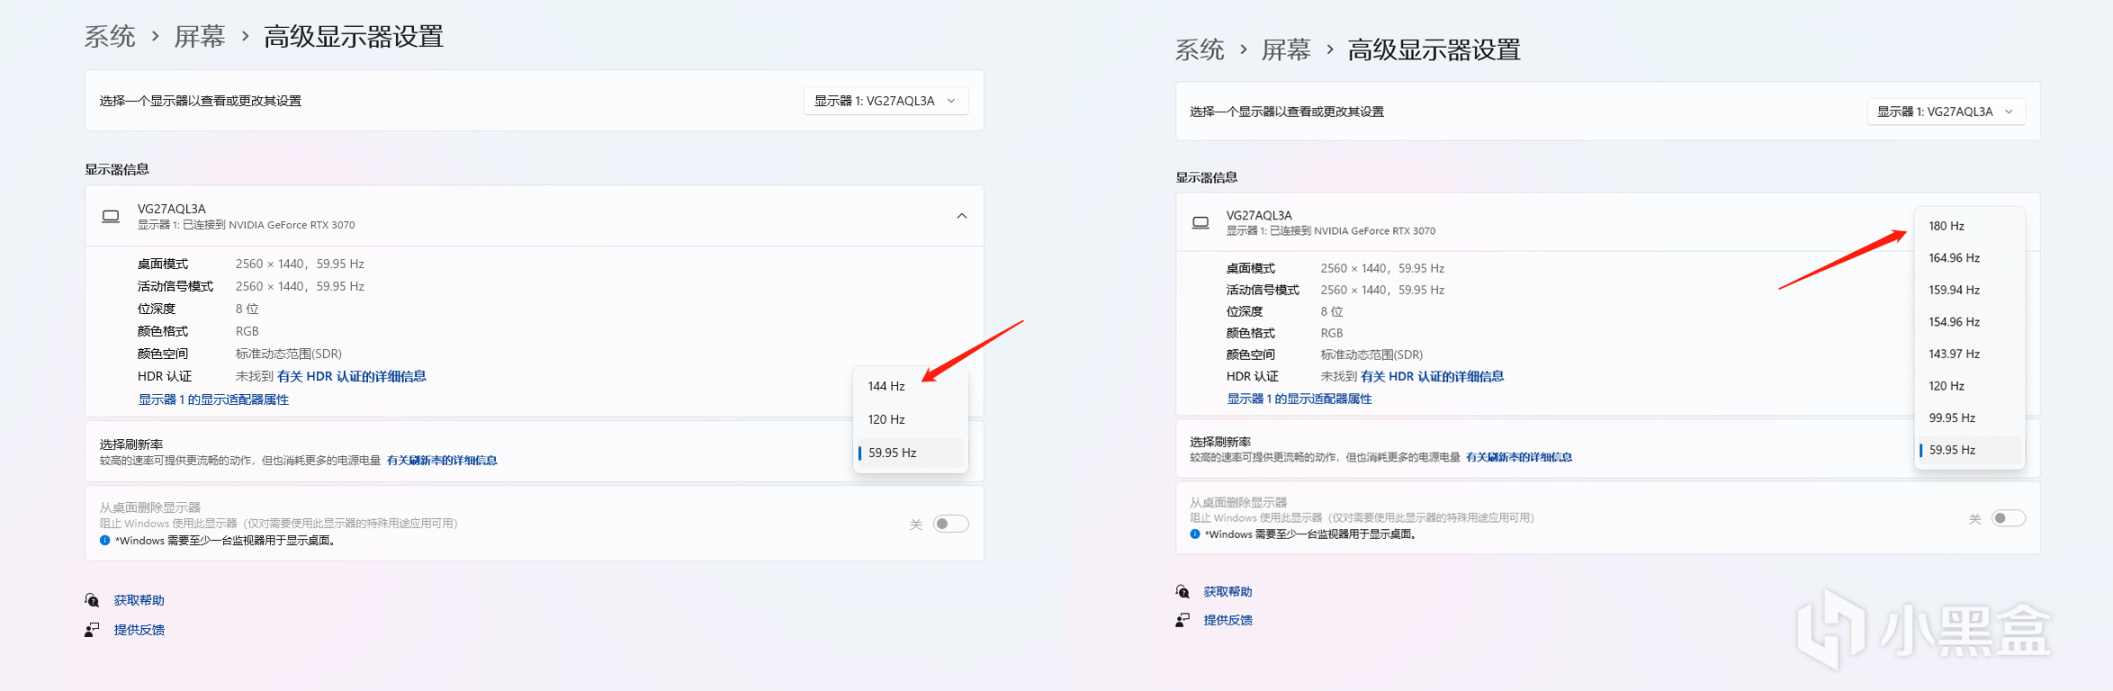2113x691 pixels.
Task: Click left 获取帮助 help icon
Action: point(92,601)
